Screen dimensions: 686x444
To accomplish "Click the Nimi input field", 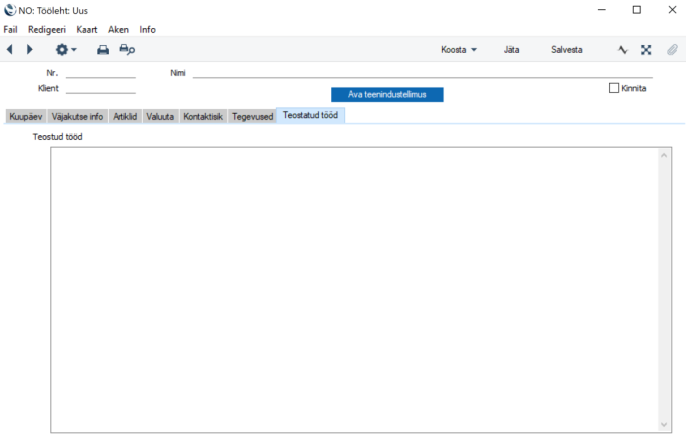I will click(423, 73).
